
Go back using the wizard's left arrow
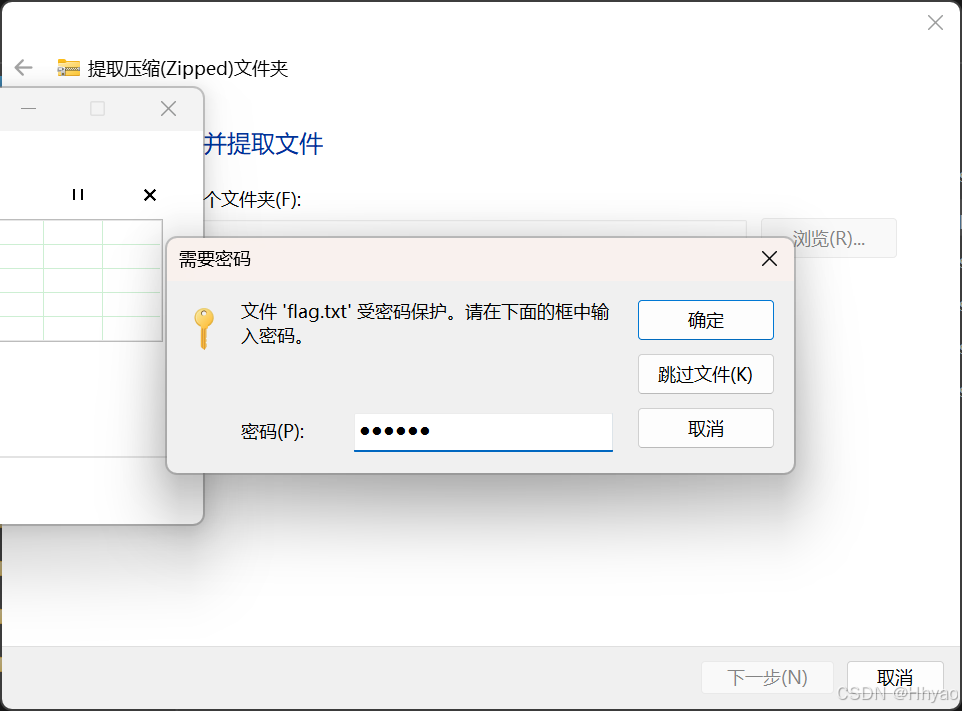pyautogui.click(x=23, y=67)
